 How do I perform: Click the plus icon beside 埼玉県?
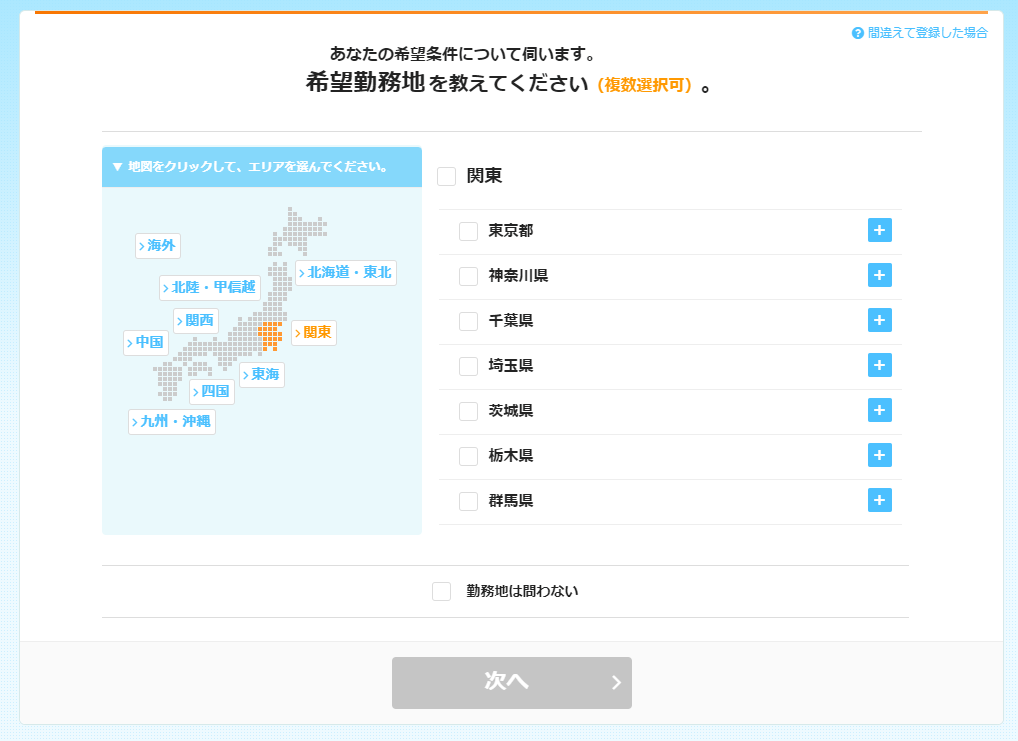pyautogui.click(x=879, y=365)
